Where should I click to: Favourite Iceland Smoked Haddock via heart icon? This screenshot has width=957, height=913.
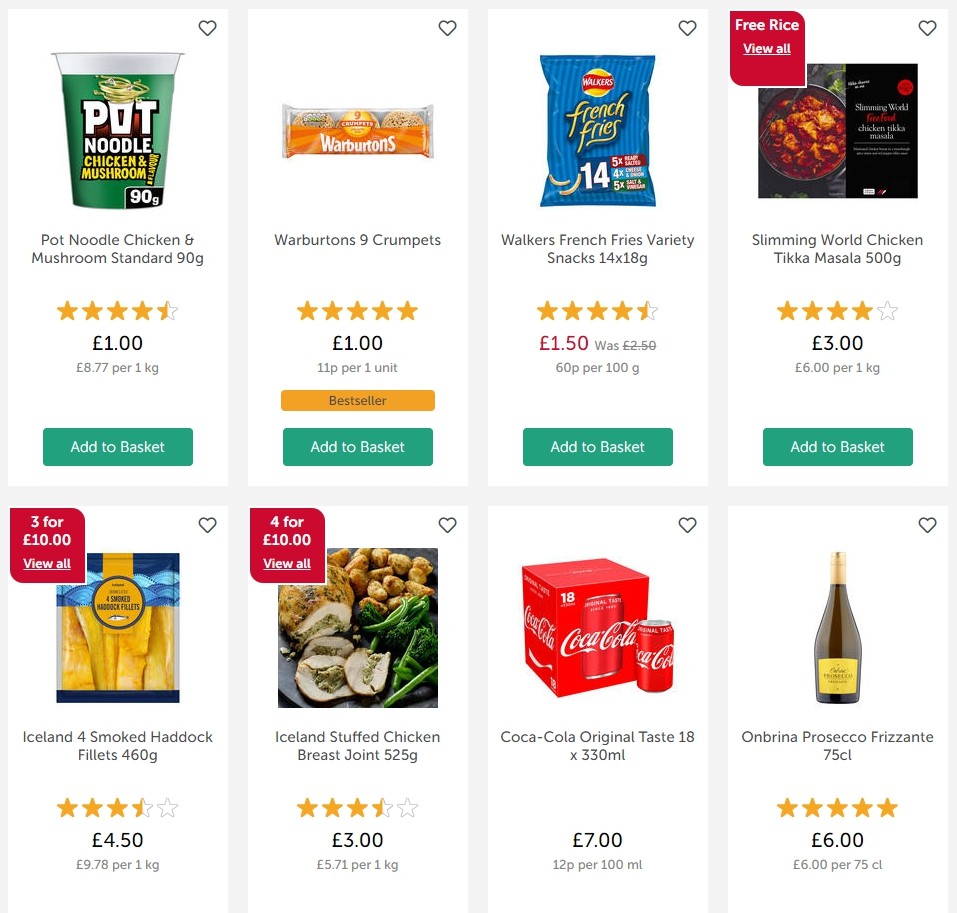pos(207,524)
